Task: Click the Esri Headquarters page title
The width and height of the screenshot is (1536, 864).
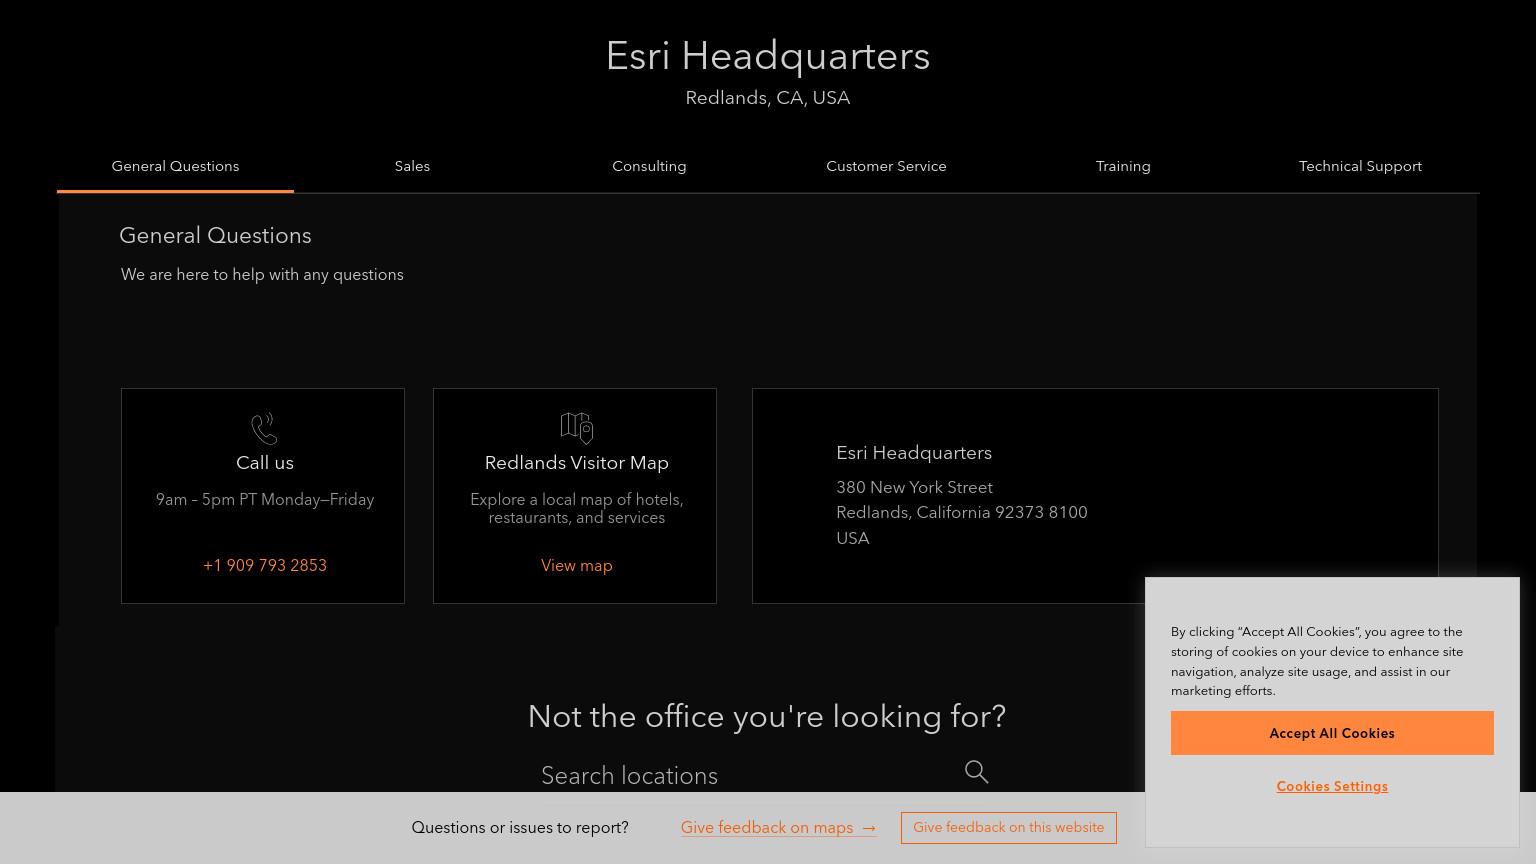Action: 768,56
